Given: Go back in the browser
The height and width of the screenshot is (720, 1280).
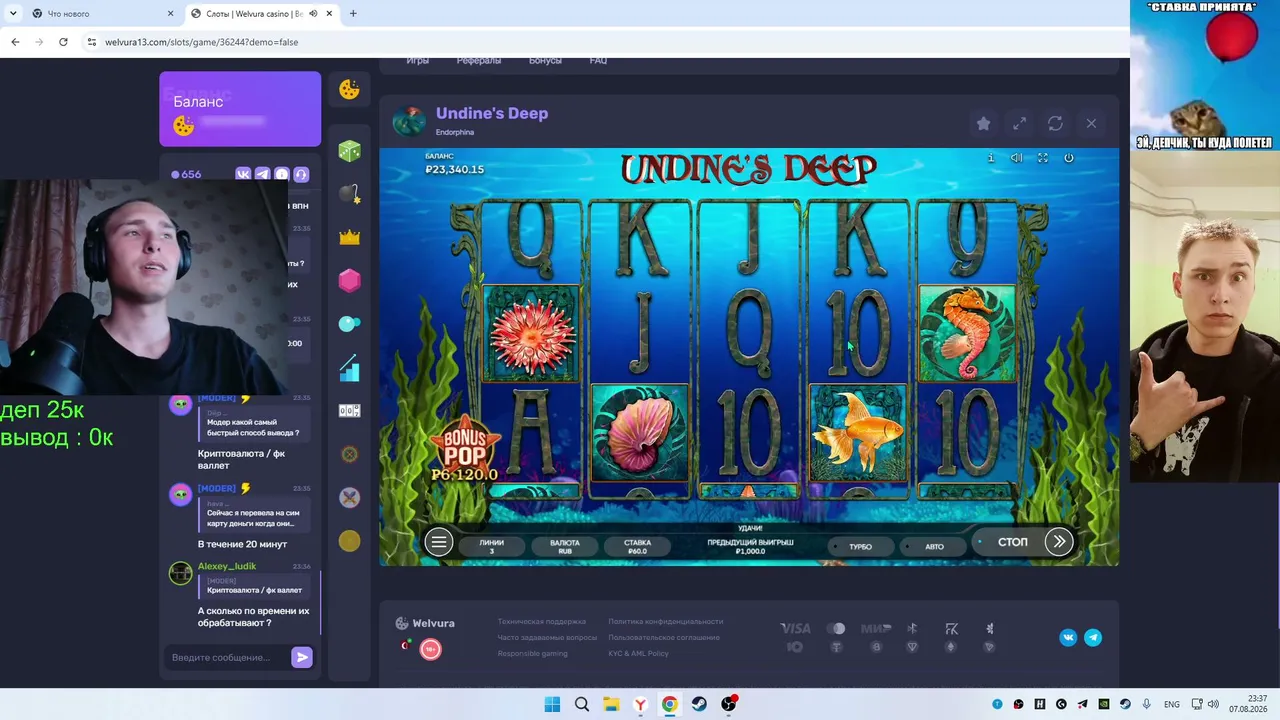Looking at the screenshot, I should 15,42.
